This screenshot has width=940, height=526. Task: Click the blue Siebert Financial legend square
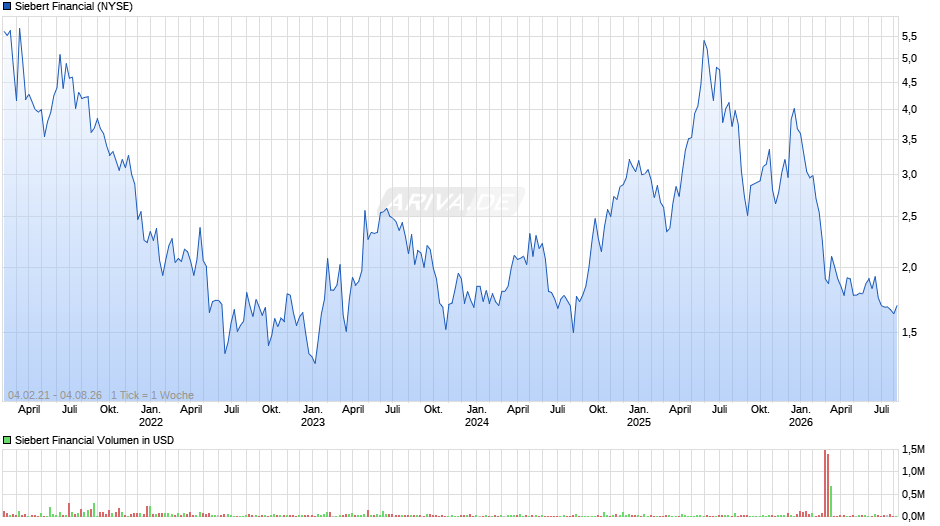point(7,7)
